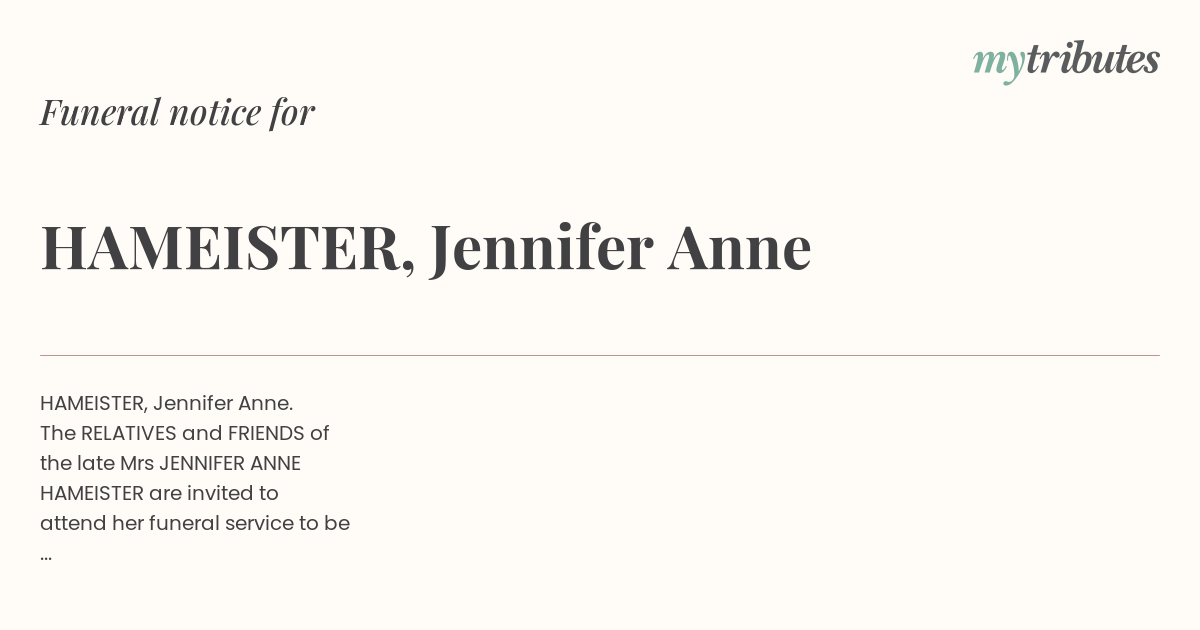Image resolution: width=1200 pixels, height=630 pixels.
Task: Click the dark "tributes" part of logo
Action: pyautogui.click(x=1092, y=59)
